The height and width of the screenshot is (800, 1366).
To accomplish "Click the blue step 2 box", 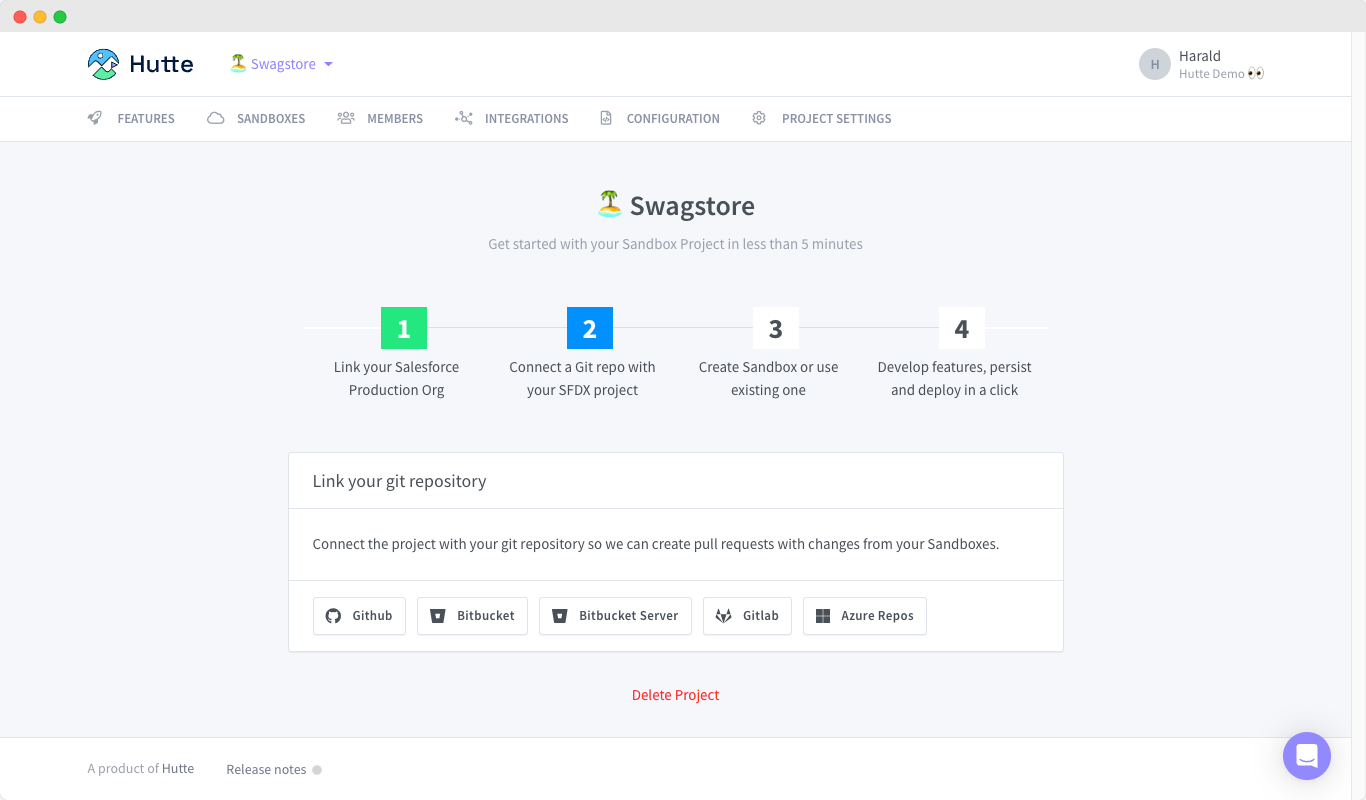I will (x=590, y=328).
